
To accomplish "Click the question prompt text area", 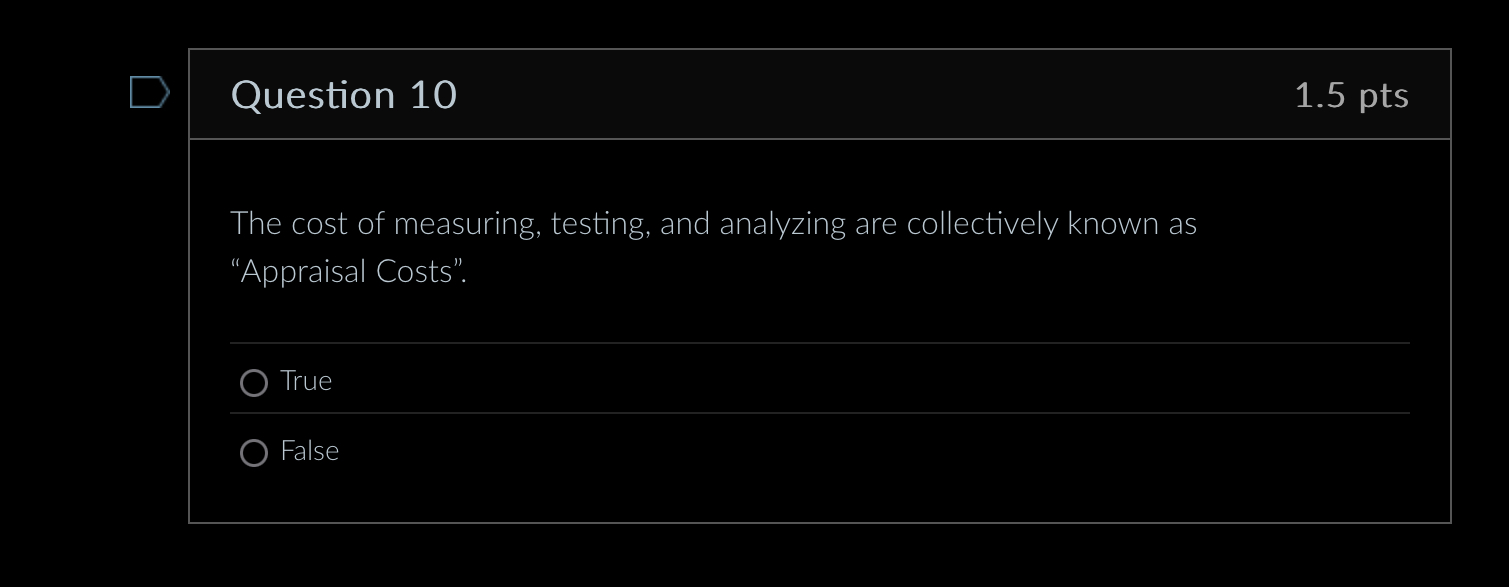I will (x=713, y=244).
